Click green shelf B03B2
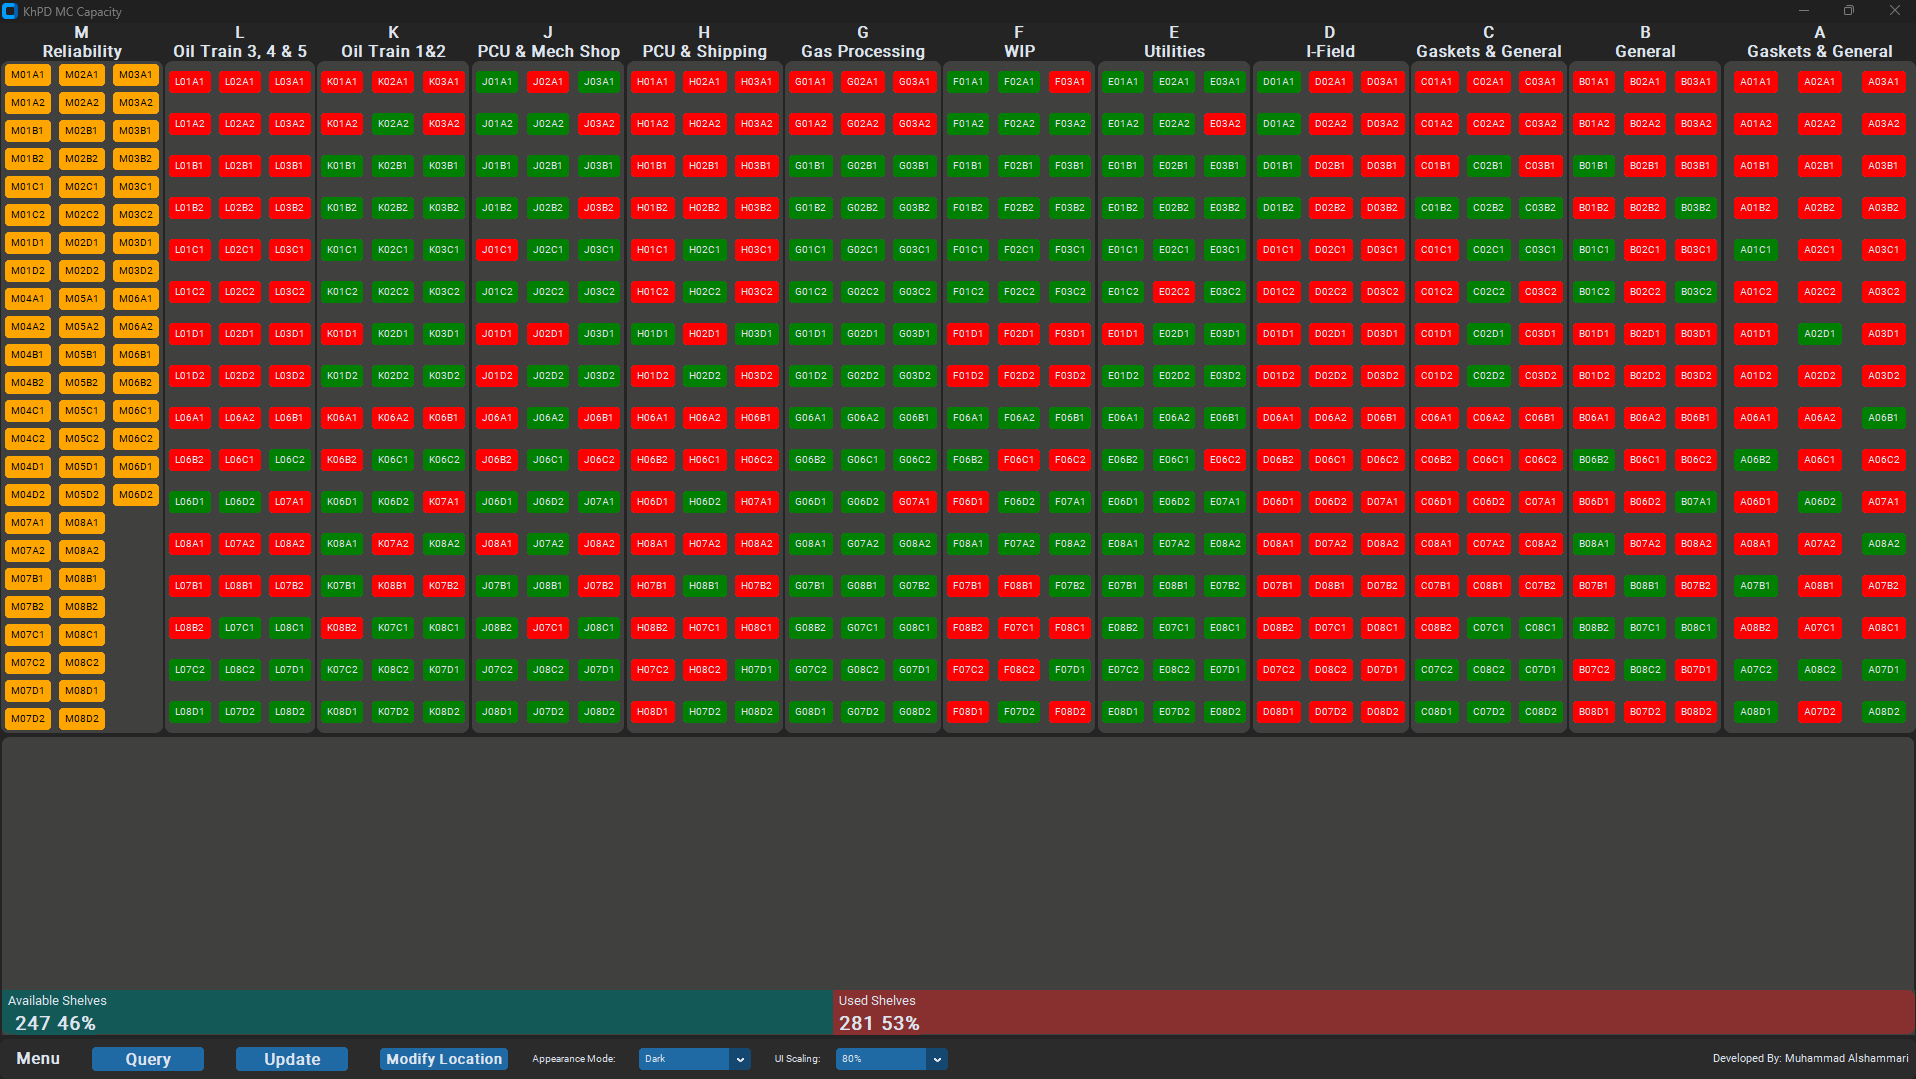The width and height of the screenshot is (1916, 1079). pos(1696,208)
